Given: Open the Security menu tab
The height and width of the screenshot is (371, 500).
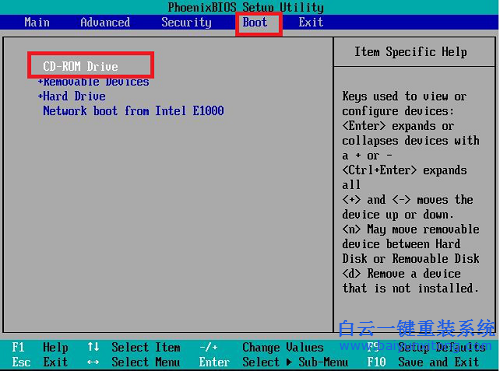Looking at the screenshot, I should [186, 22].
